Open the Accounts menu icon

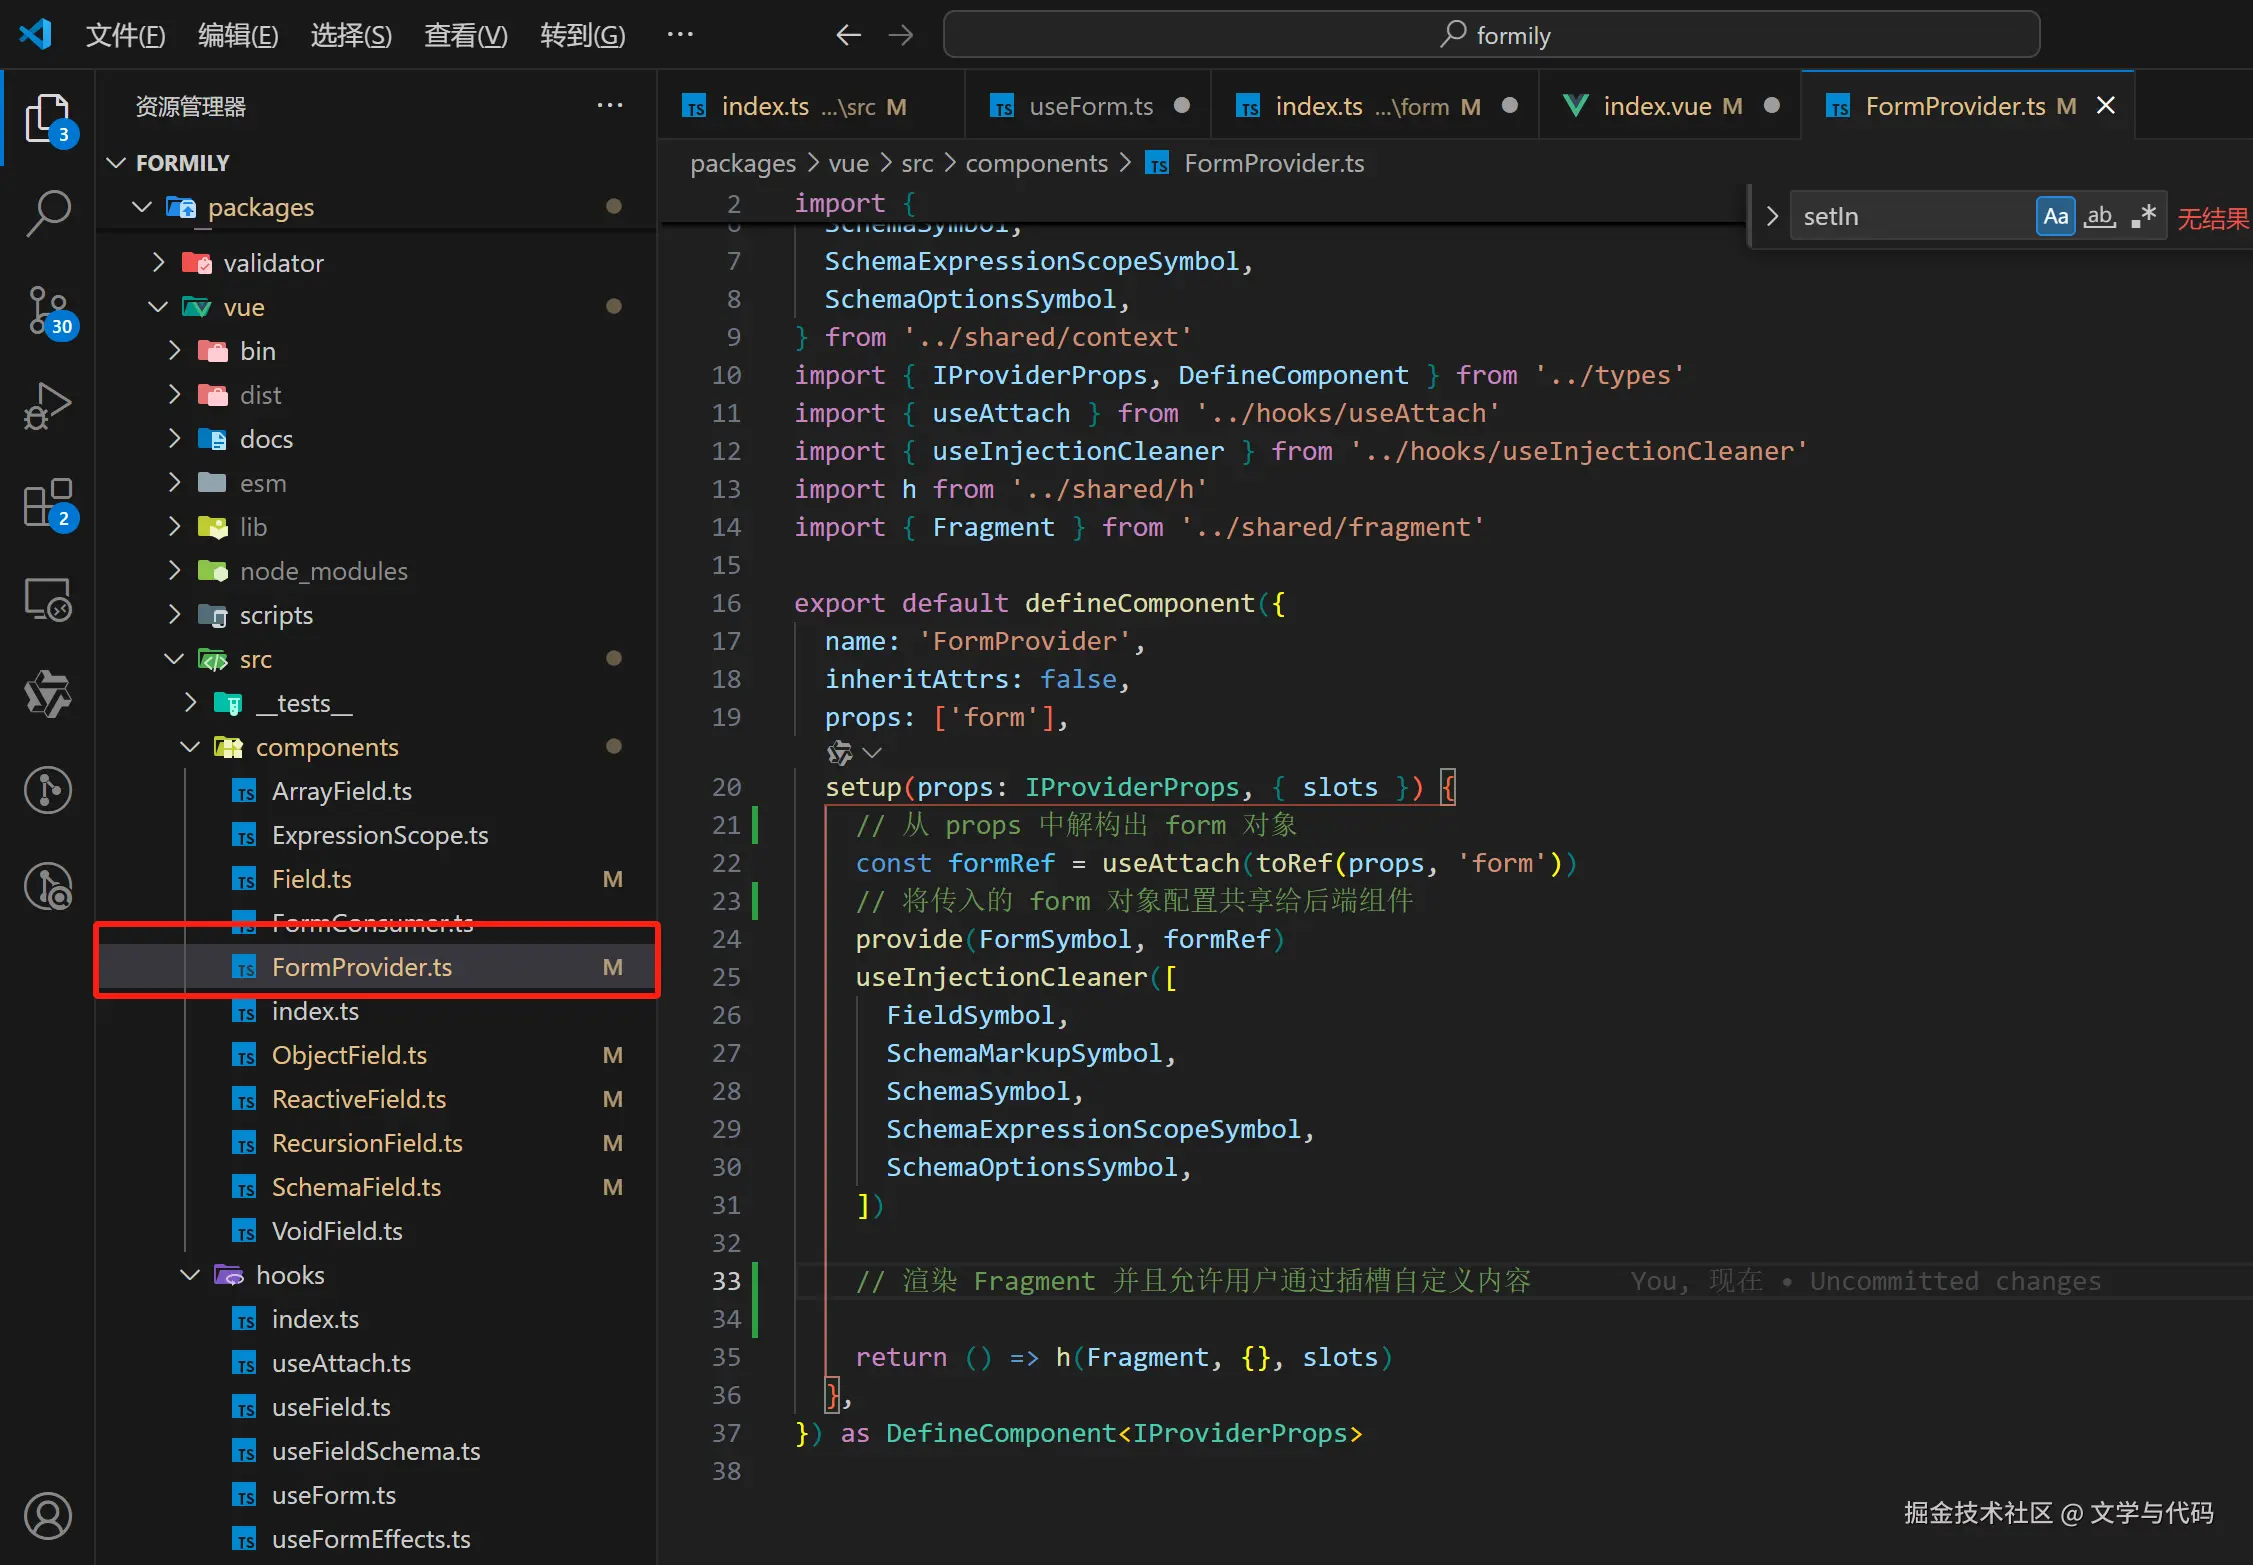pyautogui.click(x=48, y=1515)
